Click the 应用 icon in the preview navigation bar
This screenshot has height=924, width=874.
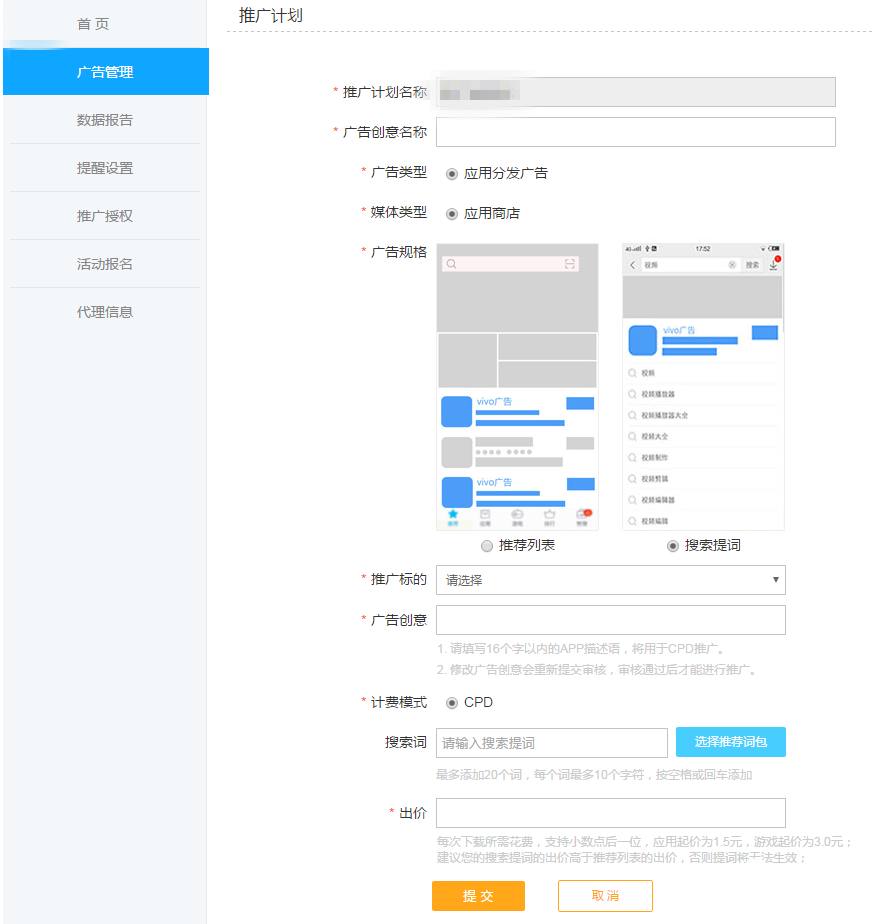pyautogui.click(x=485, y=515)
